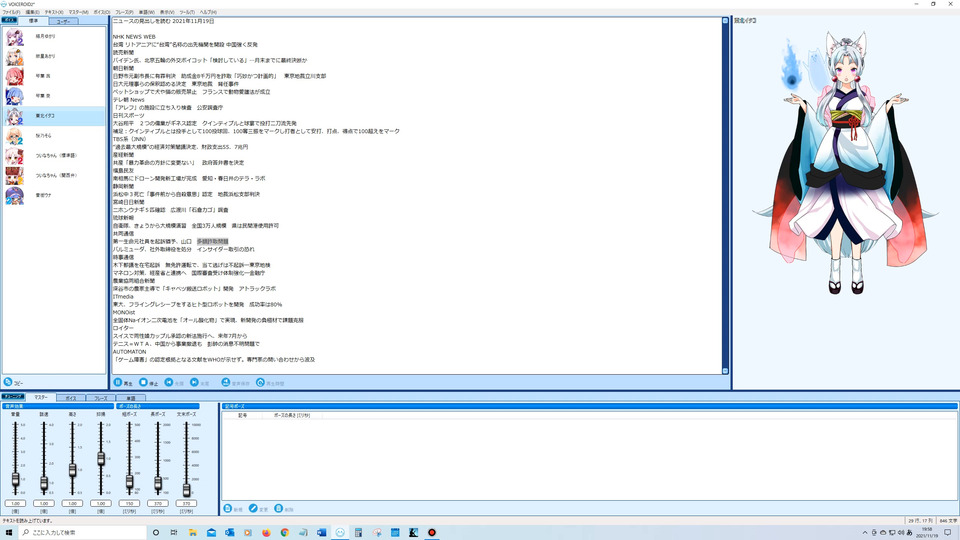Viewport: 960px width, 540px height.
Task: Click the text editor scrollbar up arrow
Action: (x=725, y=21)
